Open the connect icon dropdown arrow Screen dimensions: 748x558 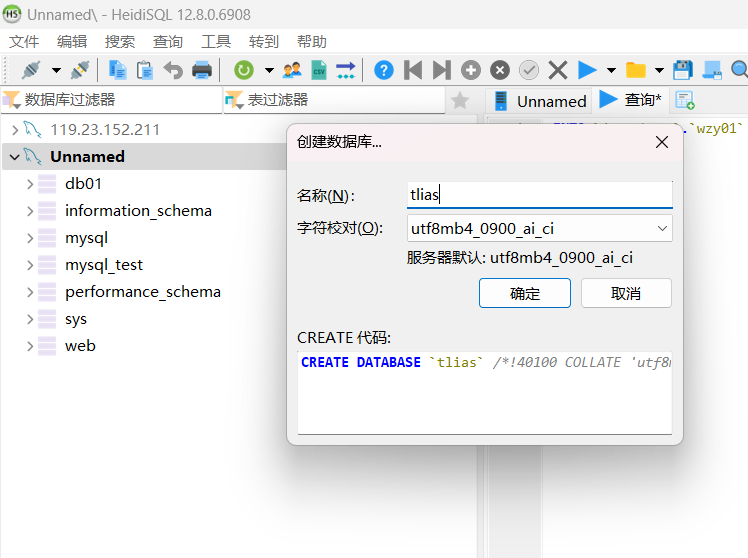(56, 71)
